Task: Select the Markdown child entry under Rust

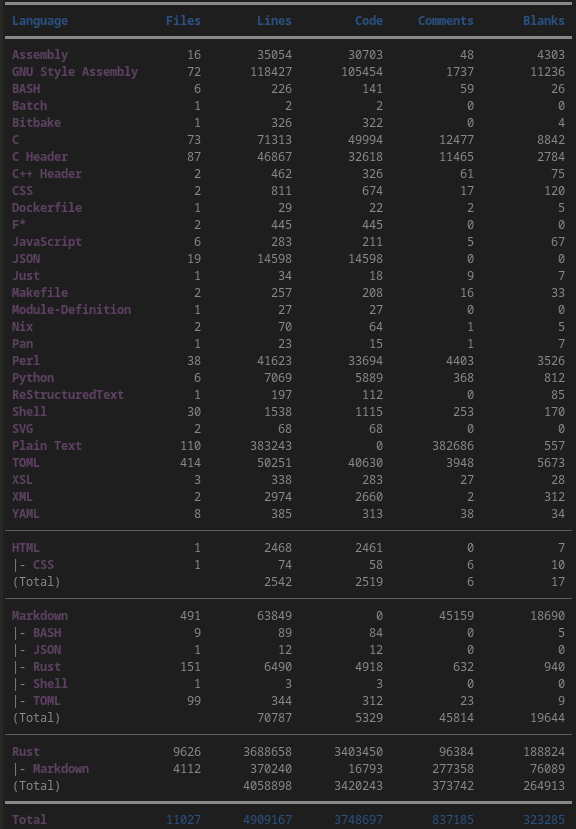Action: [x=61, y=768]
